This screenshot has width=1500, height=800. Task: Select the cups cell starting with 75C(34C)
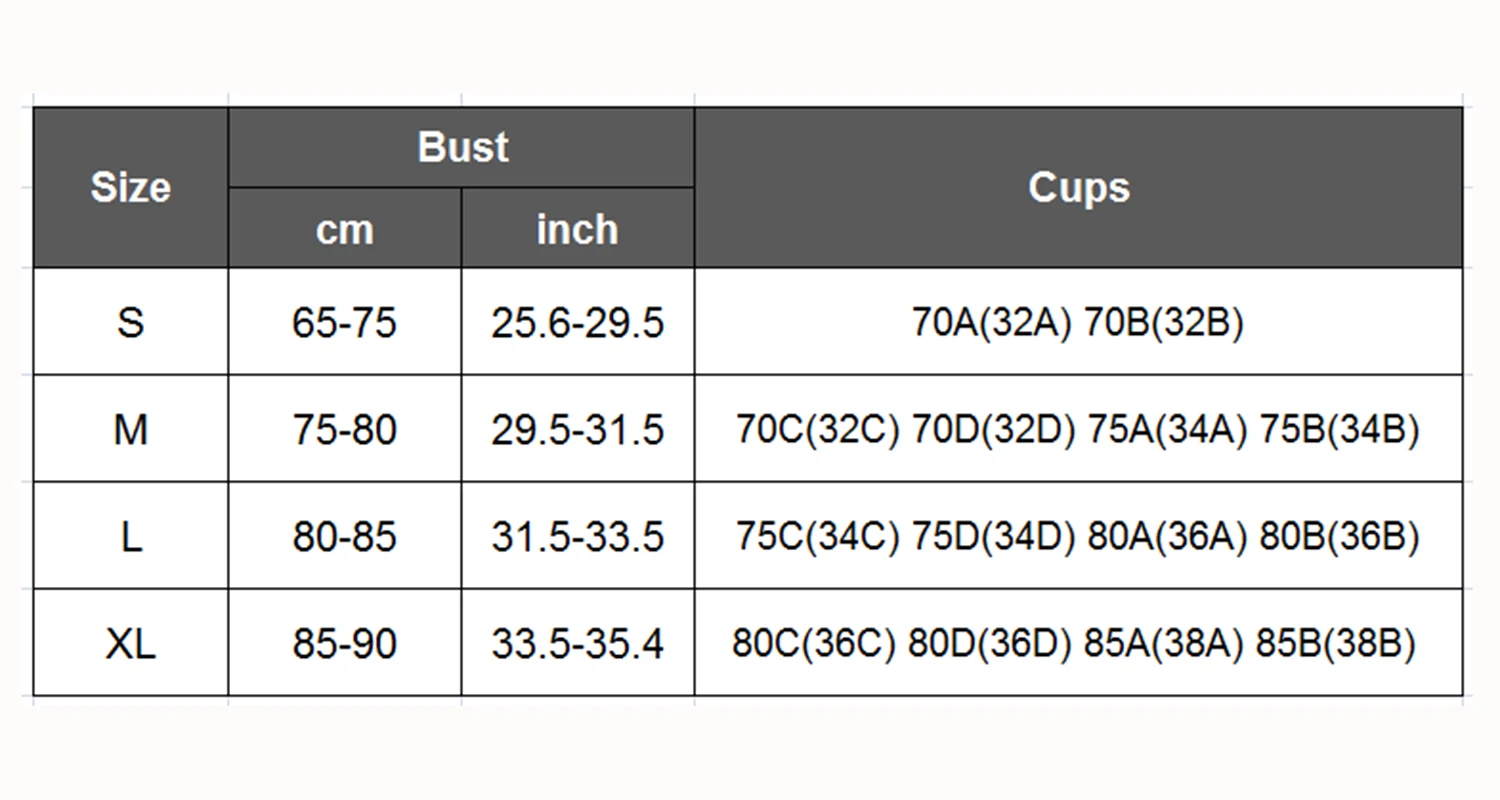[1078, 536]
